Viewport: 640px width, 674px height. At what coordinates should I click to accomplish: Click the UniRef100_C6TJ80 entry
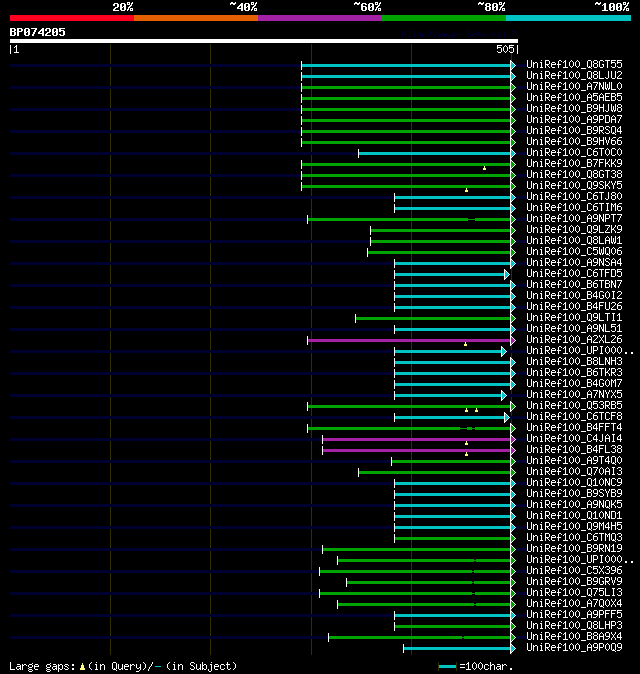click(574, 196)
